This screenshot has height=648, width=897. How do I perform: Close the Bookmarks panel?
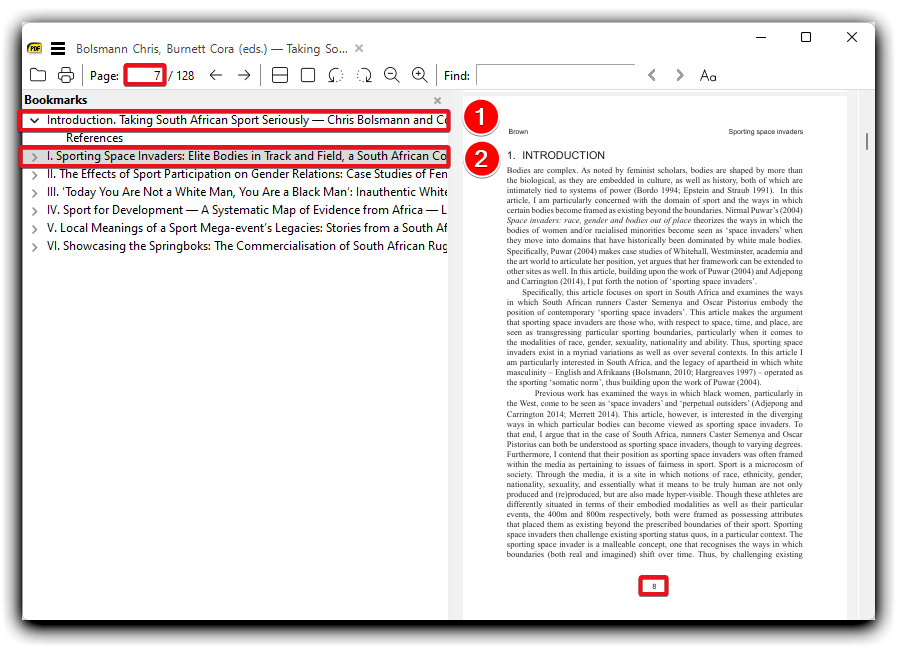437,101
